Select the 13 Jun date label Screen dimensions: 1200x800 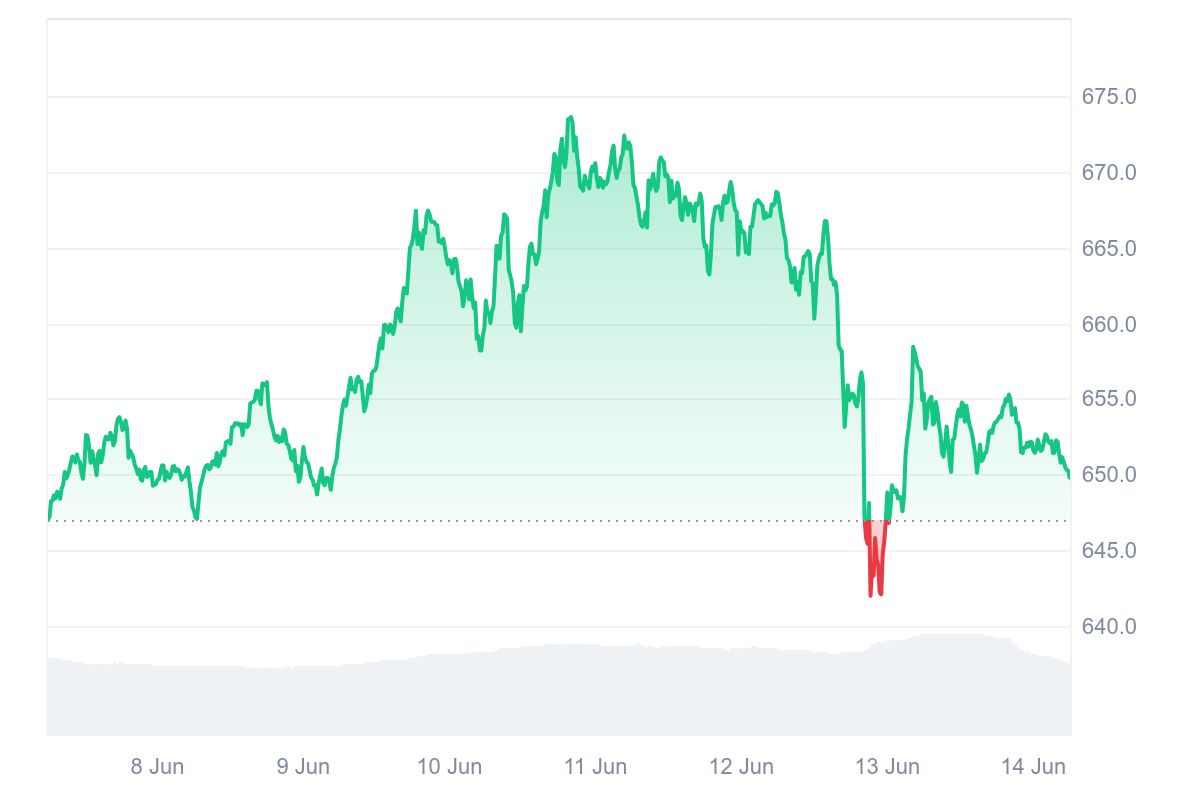coord(887,767)
